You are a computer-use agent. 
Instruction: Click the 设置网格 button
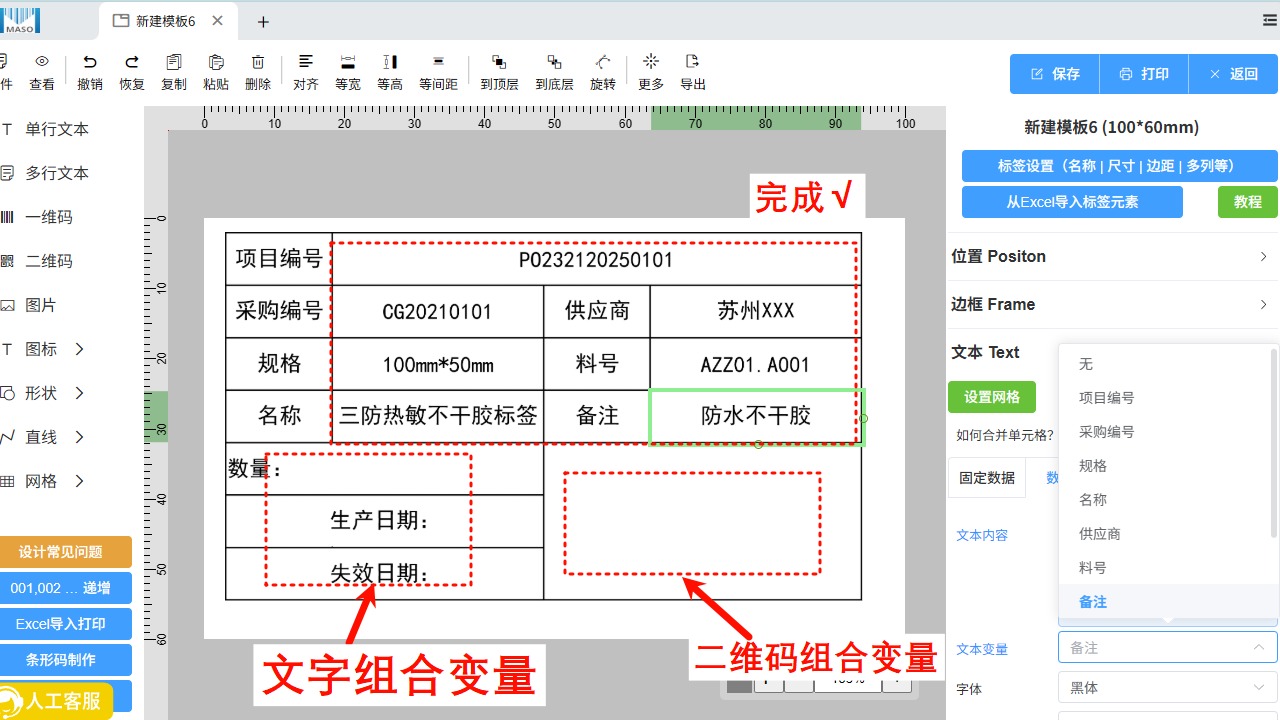coord(992,397)
